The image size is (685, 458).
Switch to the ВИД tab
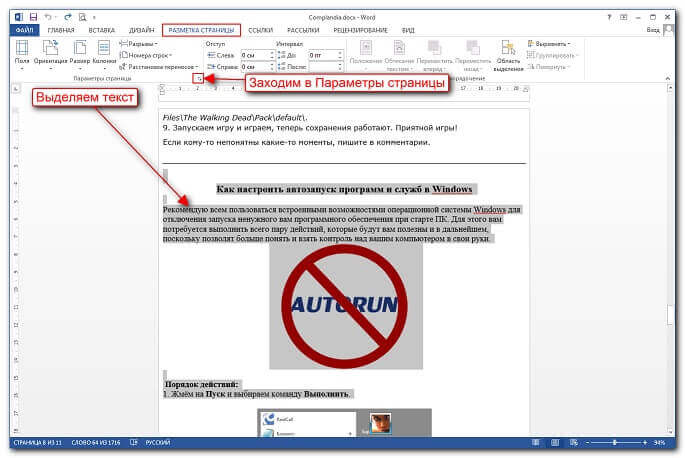[408, 30]
